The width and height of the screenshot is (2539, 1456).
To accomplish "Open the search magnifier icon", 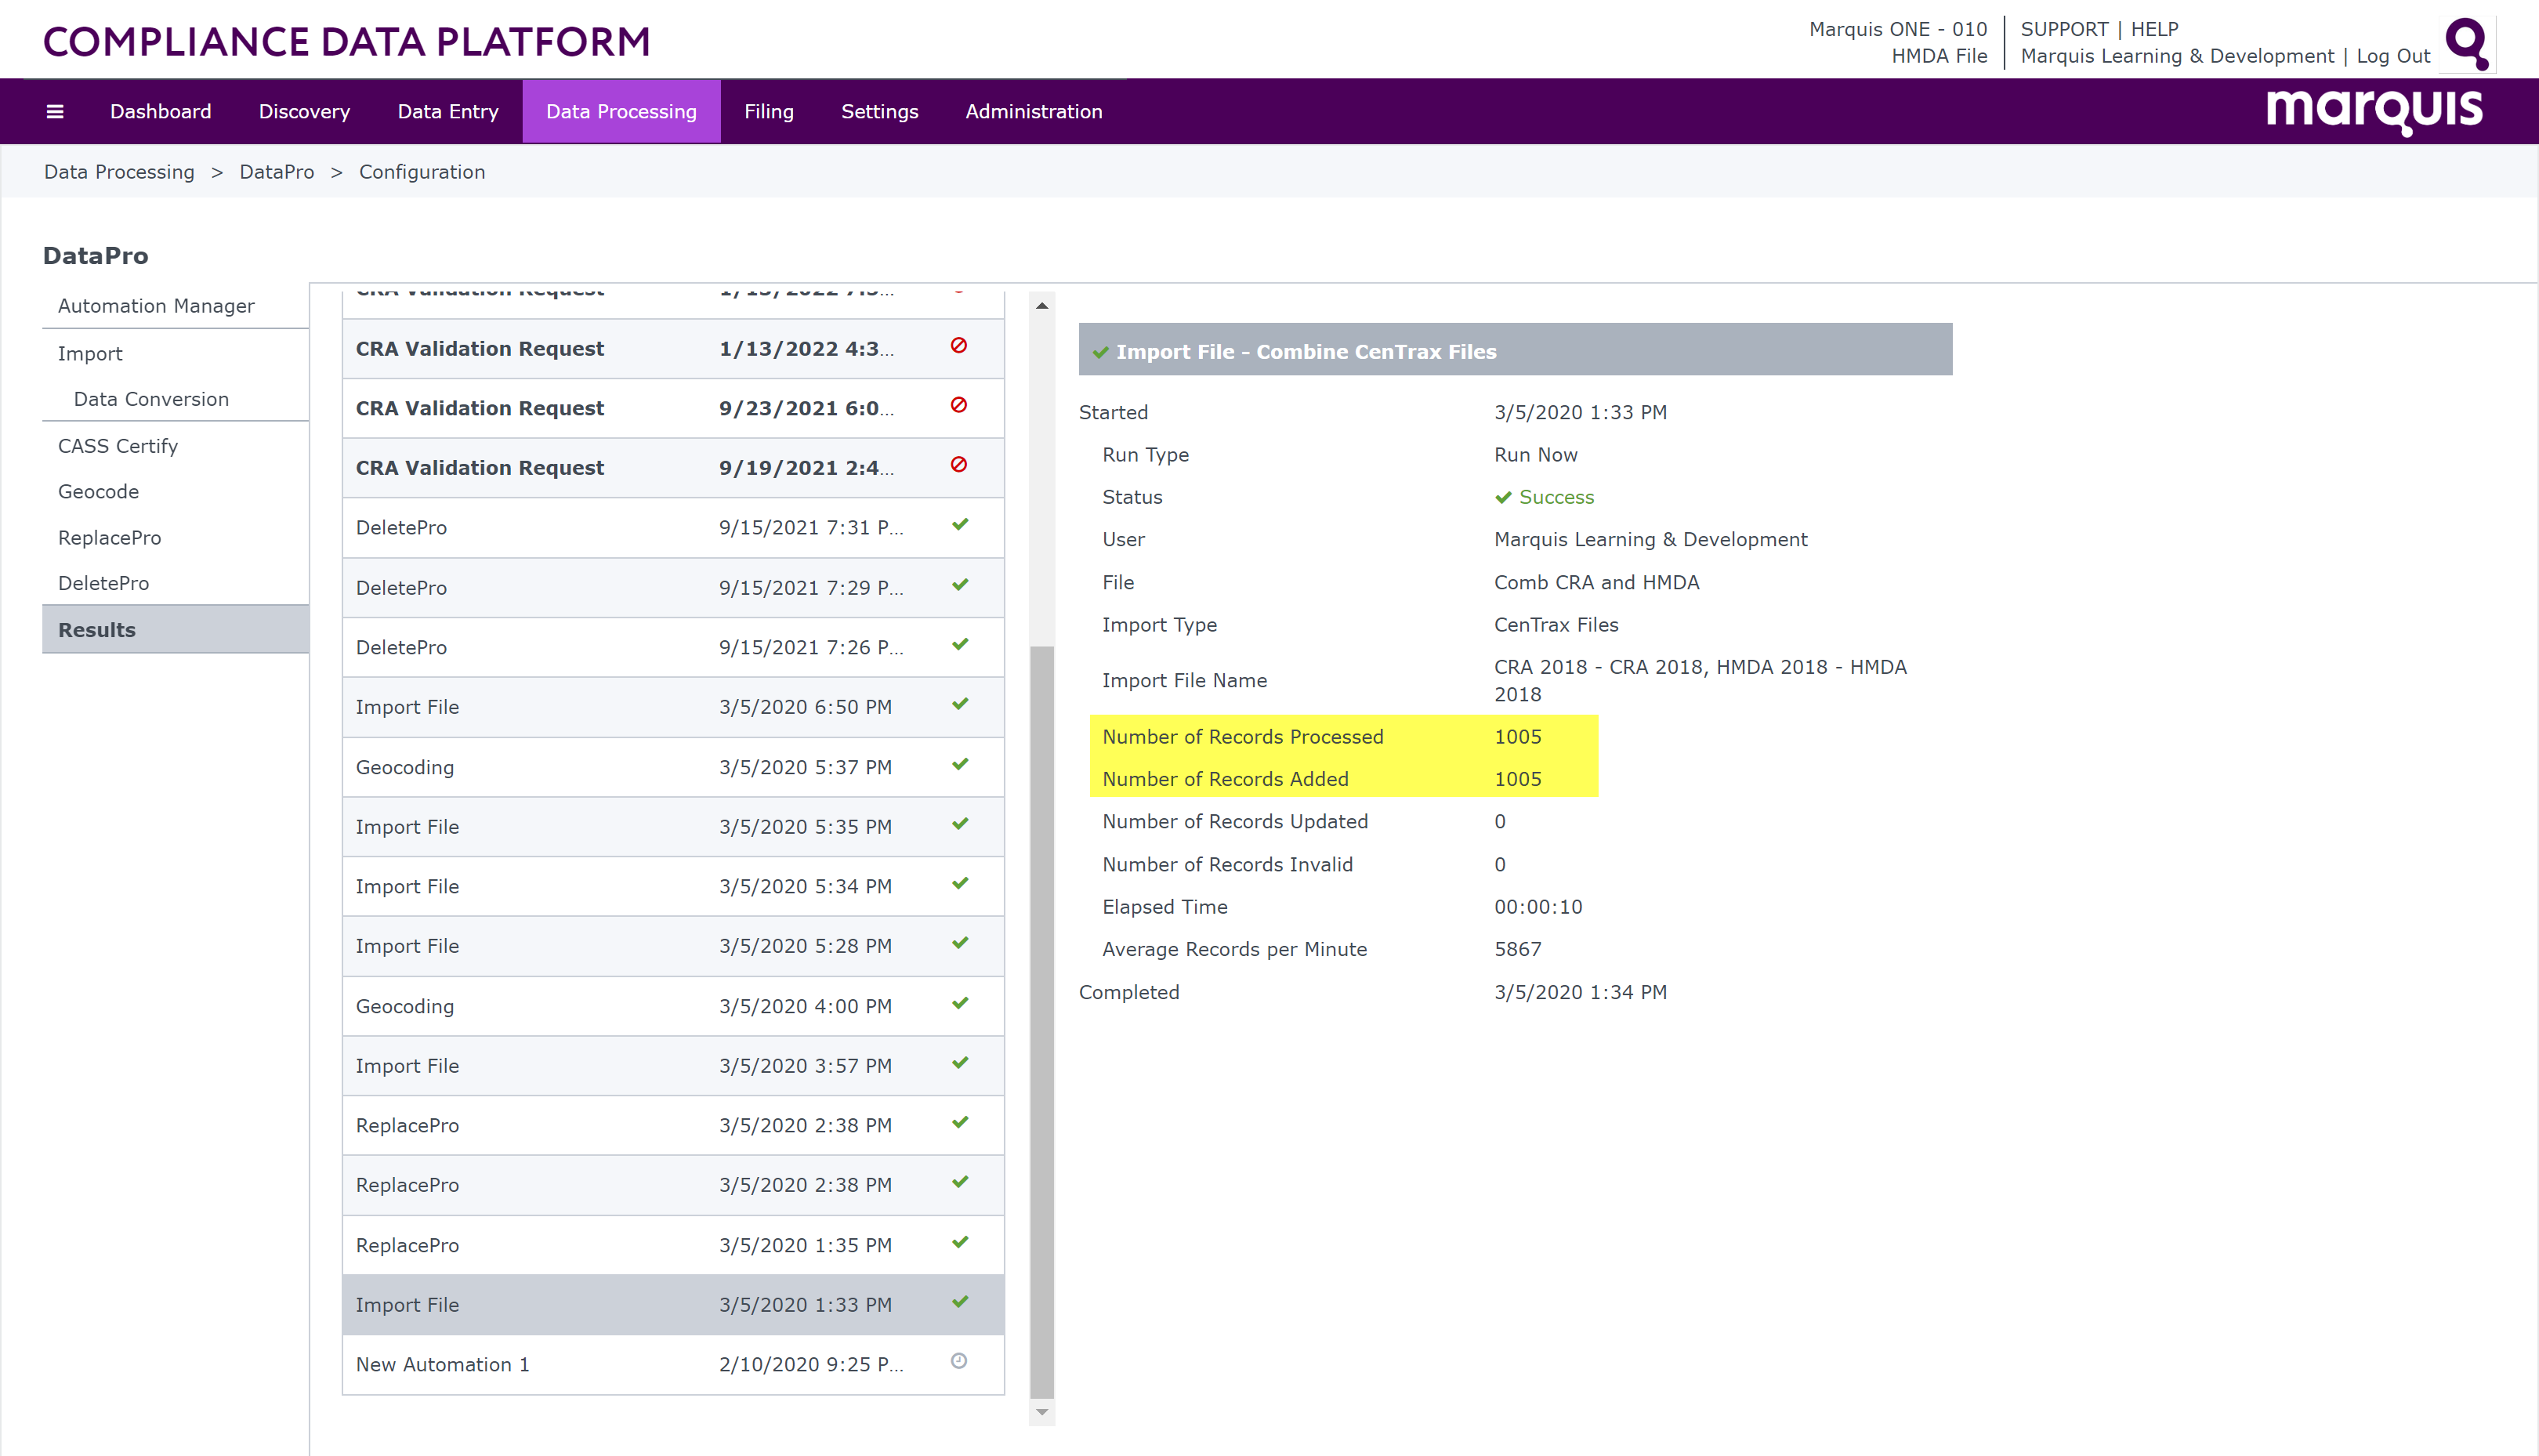I will 2466,44.
